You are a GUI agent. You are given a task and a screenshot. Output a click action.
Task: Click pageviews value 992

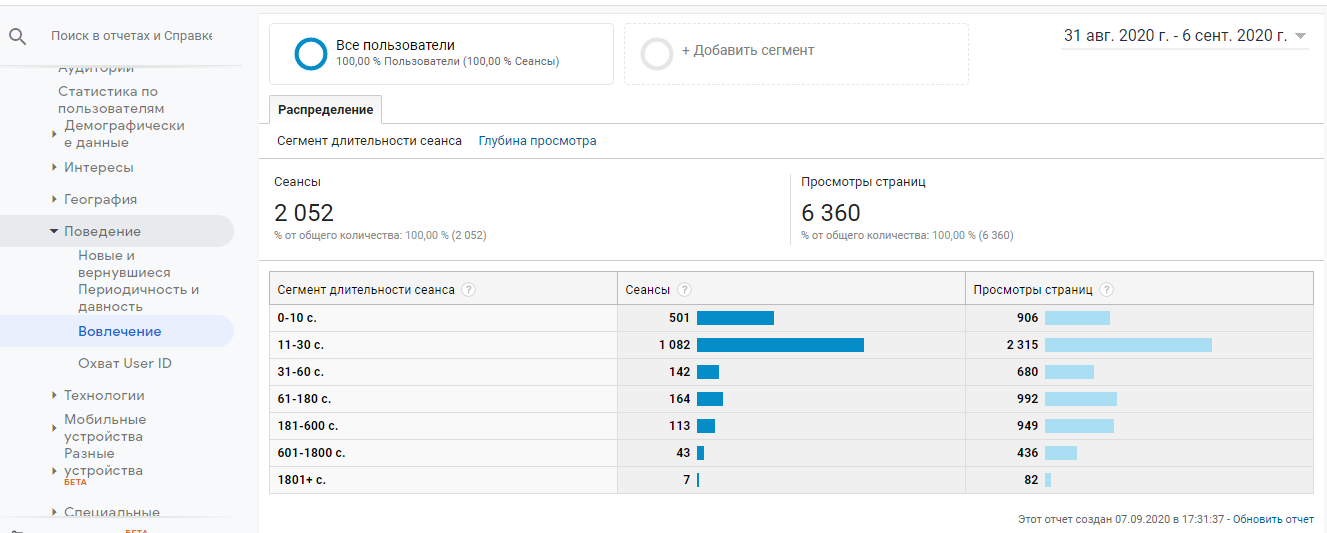[1028, 399]
